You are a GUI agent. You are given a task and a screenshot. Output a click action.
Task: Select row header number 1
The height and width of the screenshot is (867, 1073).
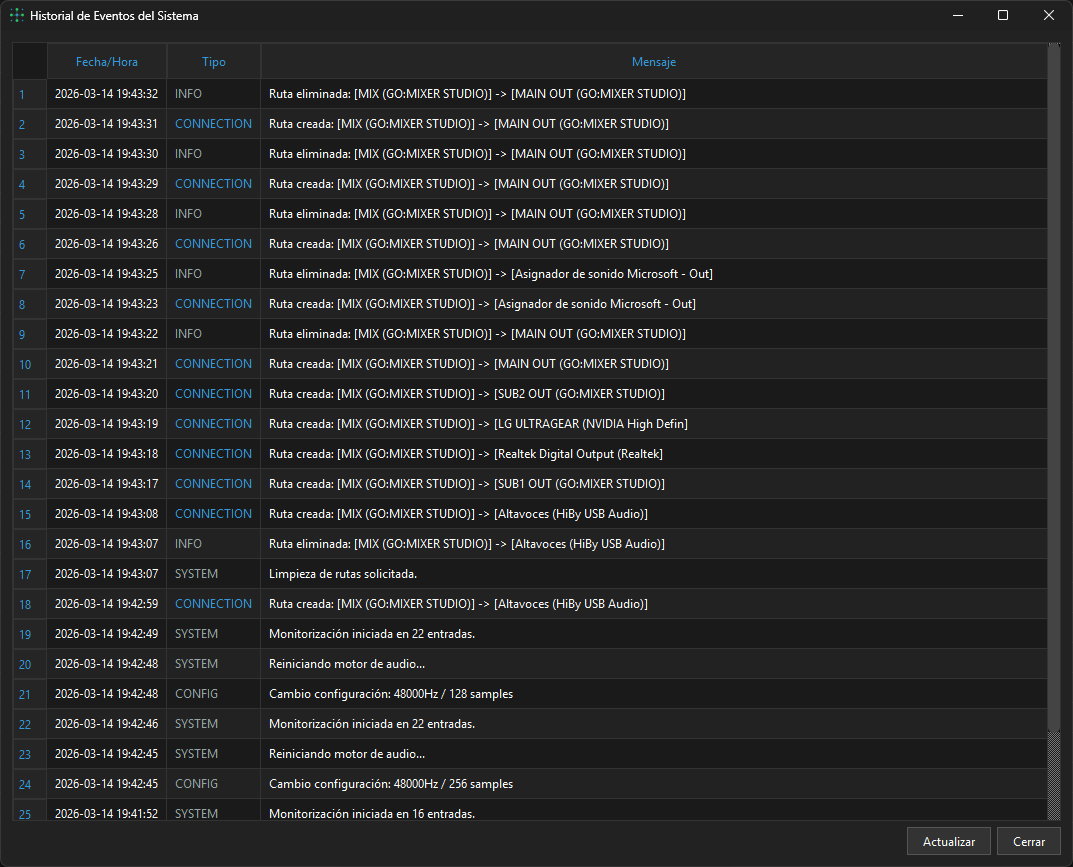[x=29, y=94]
